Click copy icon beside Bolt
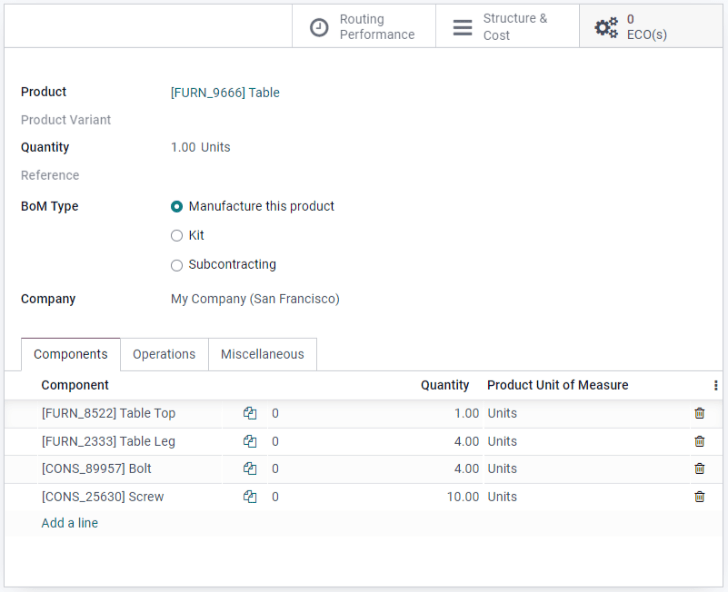 tap(250, 468)
